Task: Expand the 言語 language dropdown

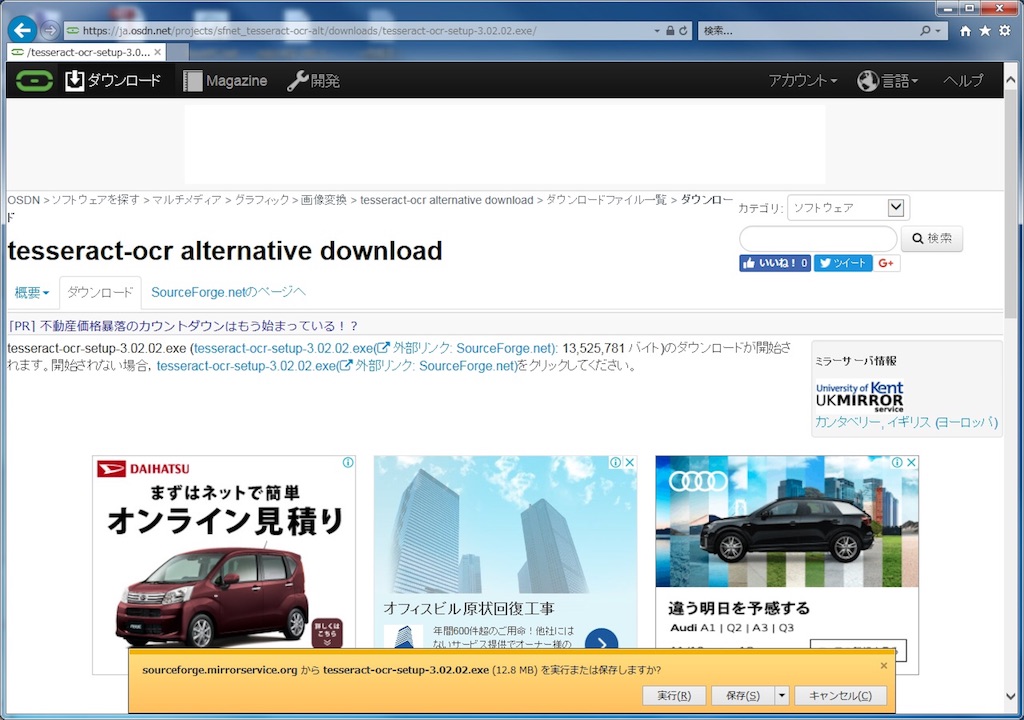Action: 888,80
